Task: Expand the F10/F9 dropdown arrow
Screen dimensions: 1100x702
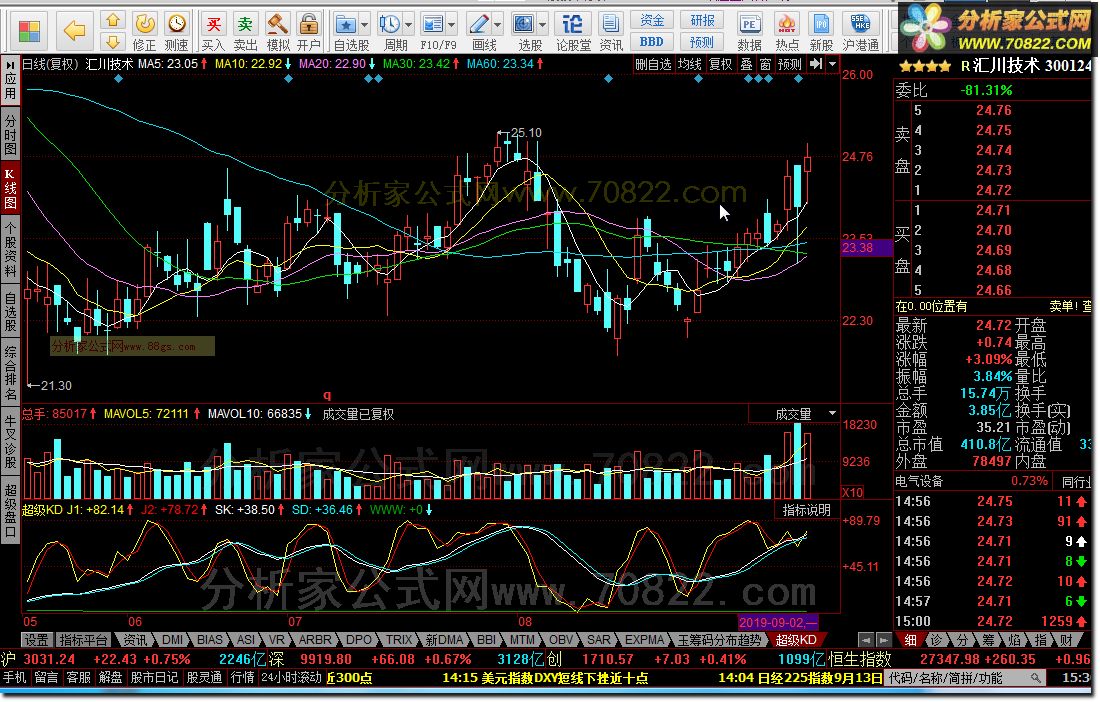Action: (x=451, y=25)
